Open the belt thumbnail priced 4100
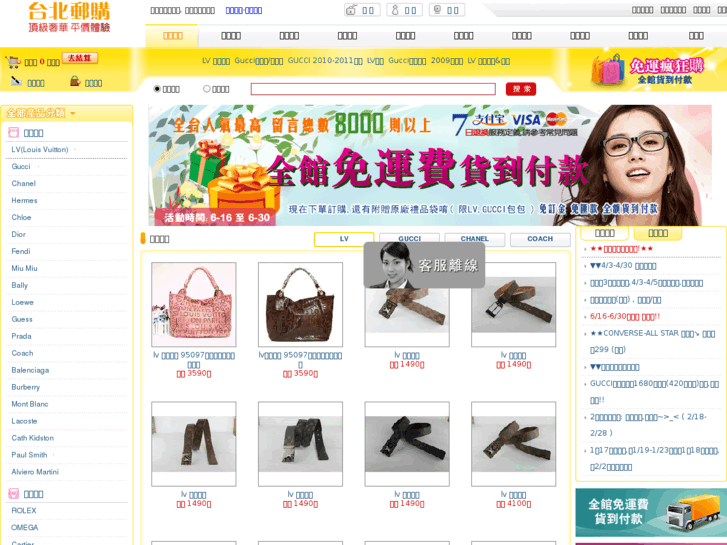The width and height of the screenshot is (727, 545). [514, 444]
